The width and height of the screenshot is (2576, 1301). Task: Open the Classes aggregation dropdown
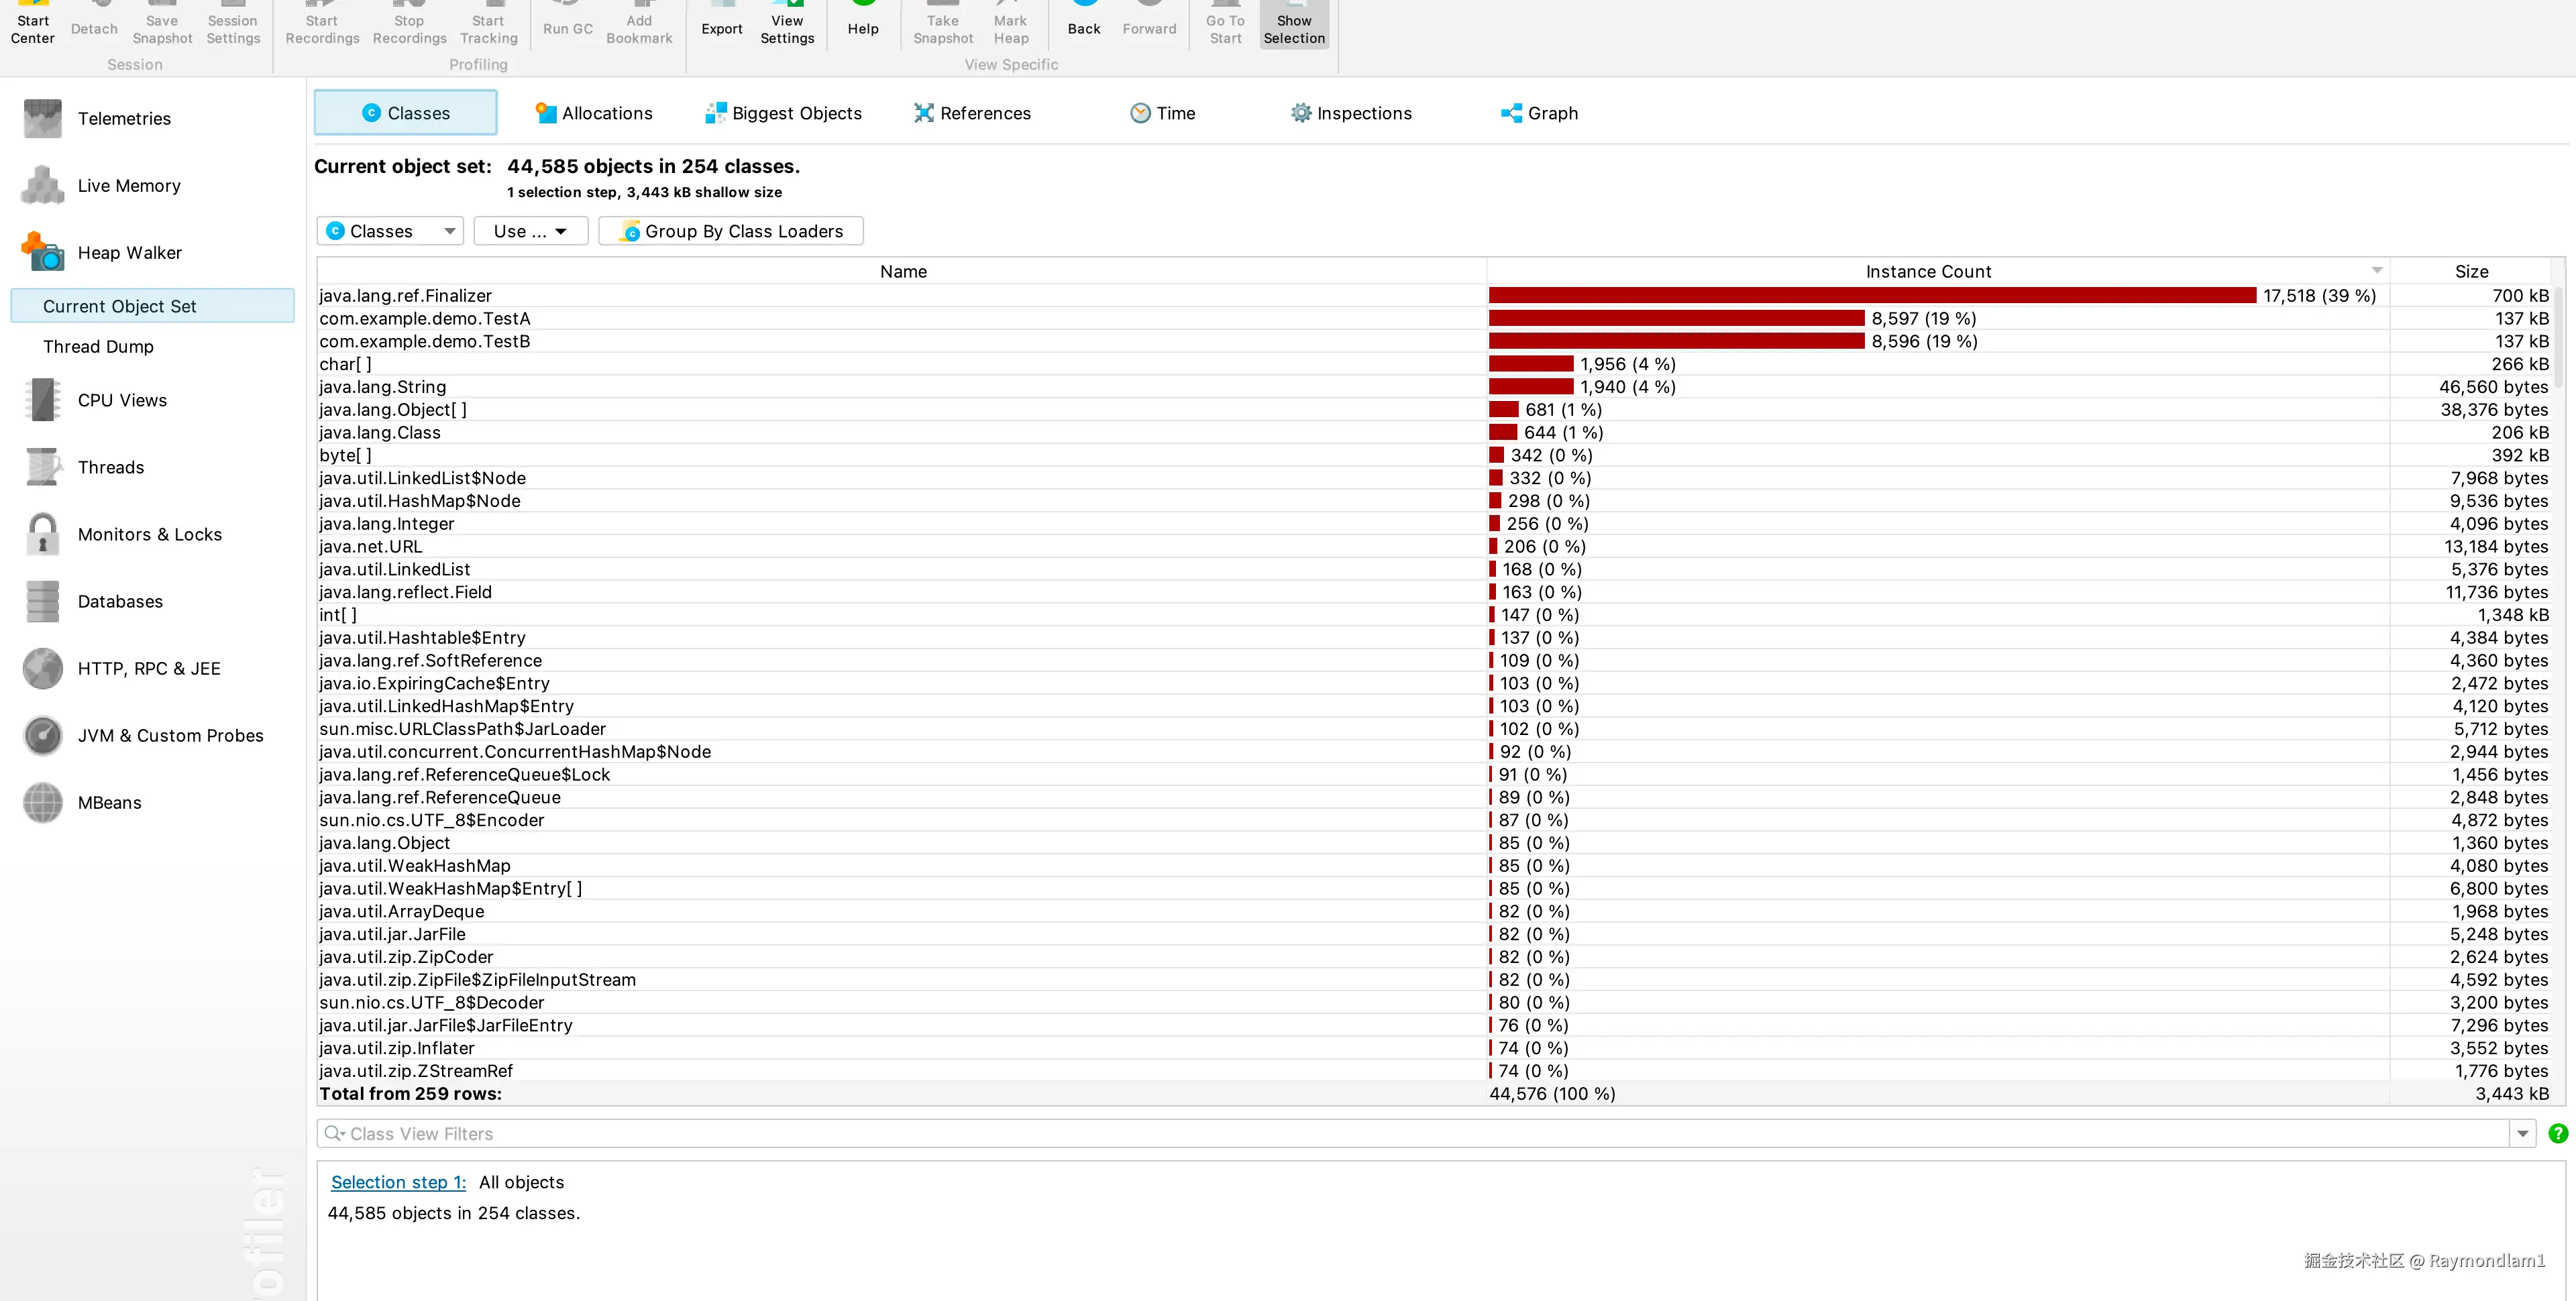point(390,231)
